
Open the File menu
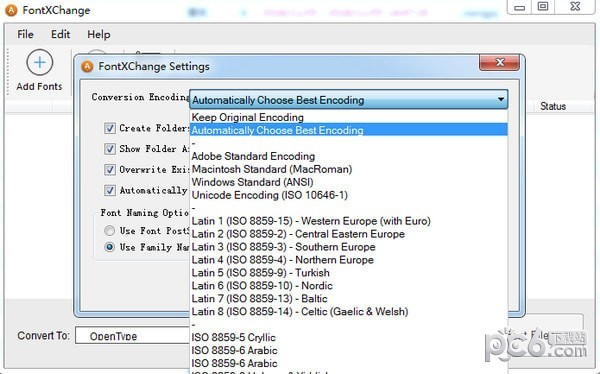[25, 34]
